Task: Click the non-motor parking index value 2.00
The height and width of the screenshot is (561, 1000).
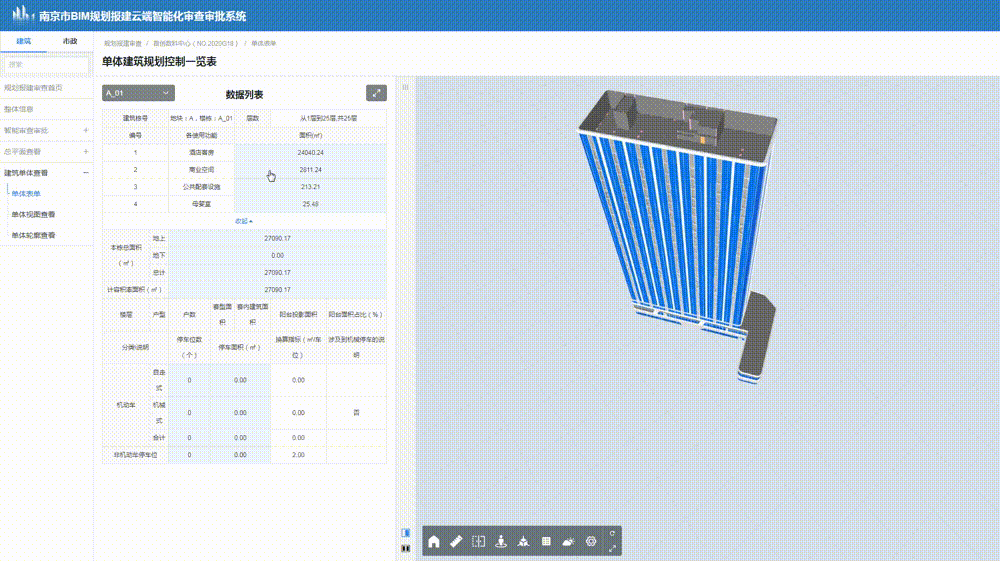Action: [298, 455]
